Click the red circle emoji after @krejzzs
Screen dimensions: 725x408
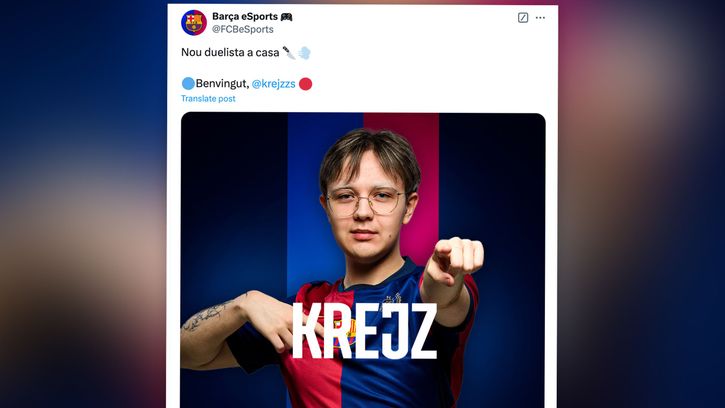click(x=306, y=84)
